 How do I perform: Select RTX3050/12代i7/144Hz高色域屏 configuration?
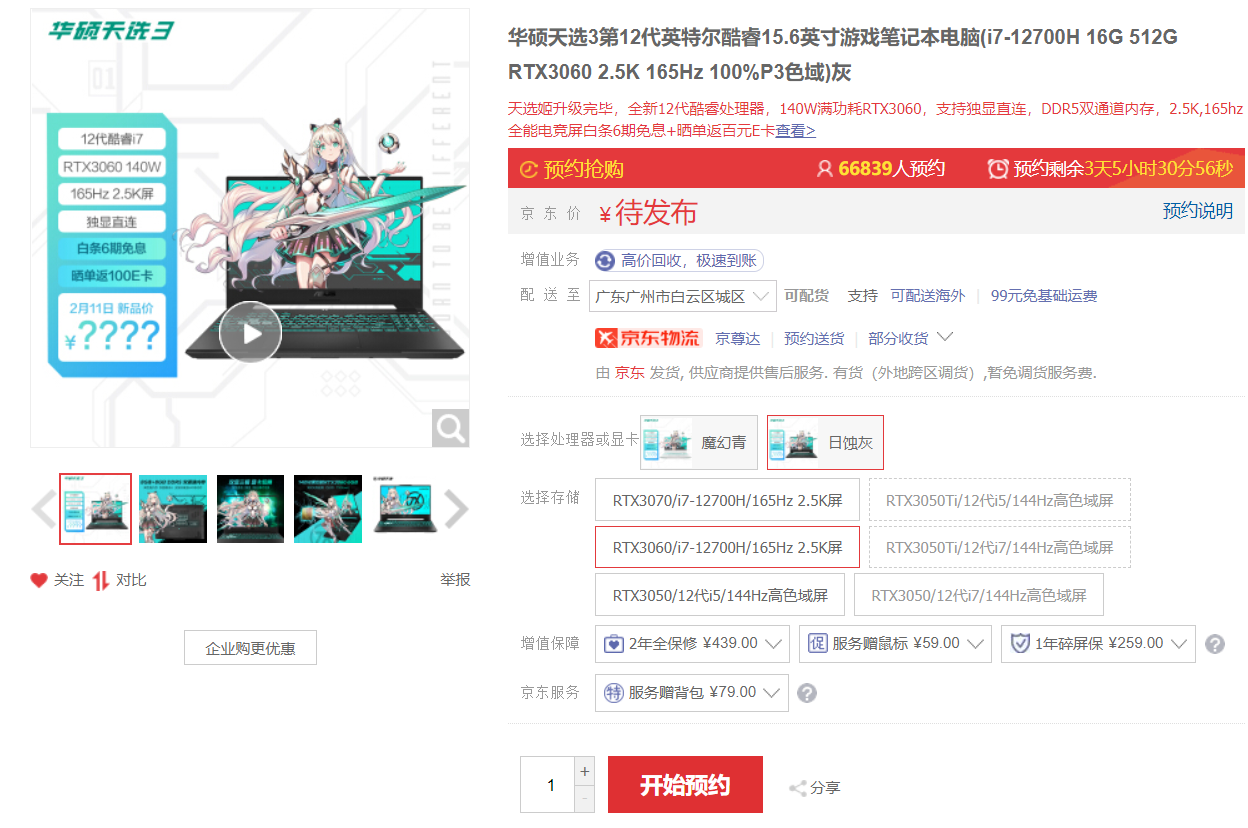978,595
